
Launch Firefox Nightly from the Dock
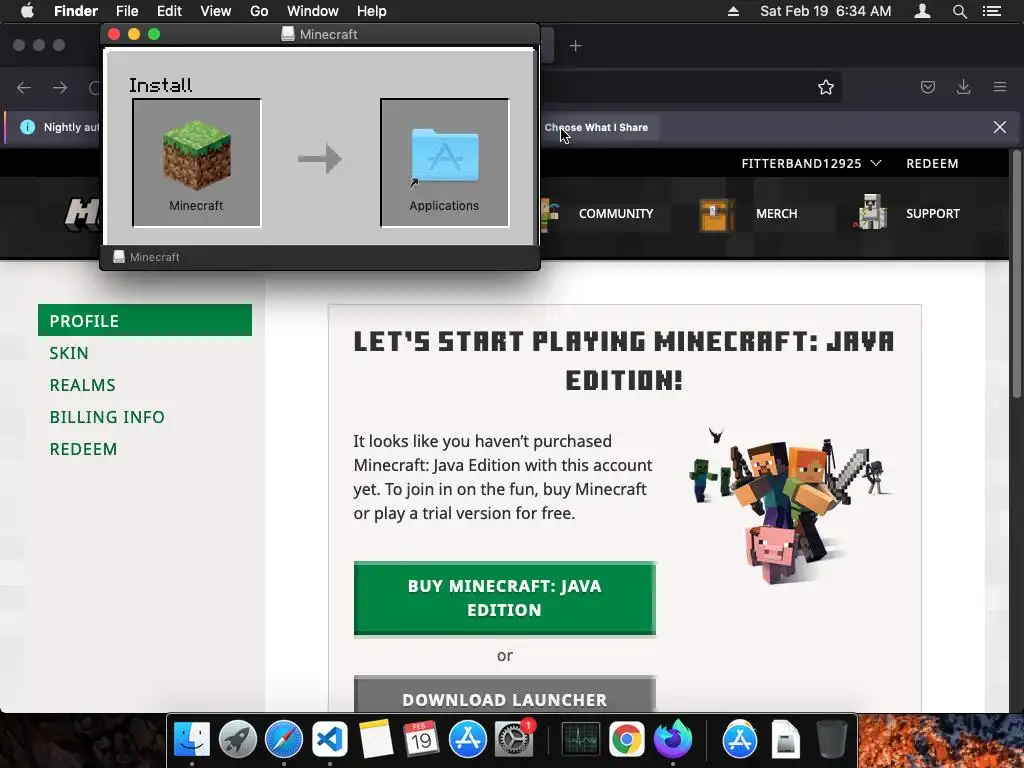[673, 739]
